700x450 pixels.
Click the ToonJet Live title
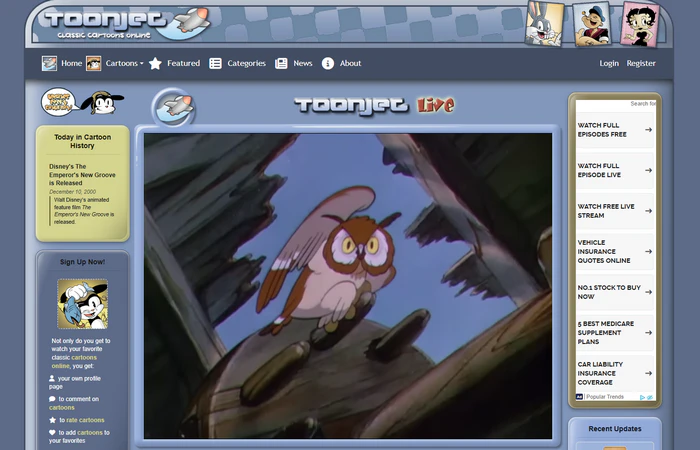[374, 105]
